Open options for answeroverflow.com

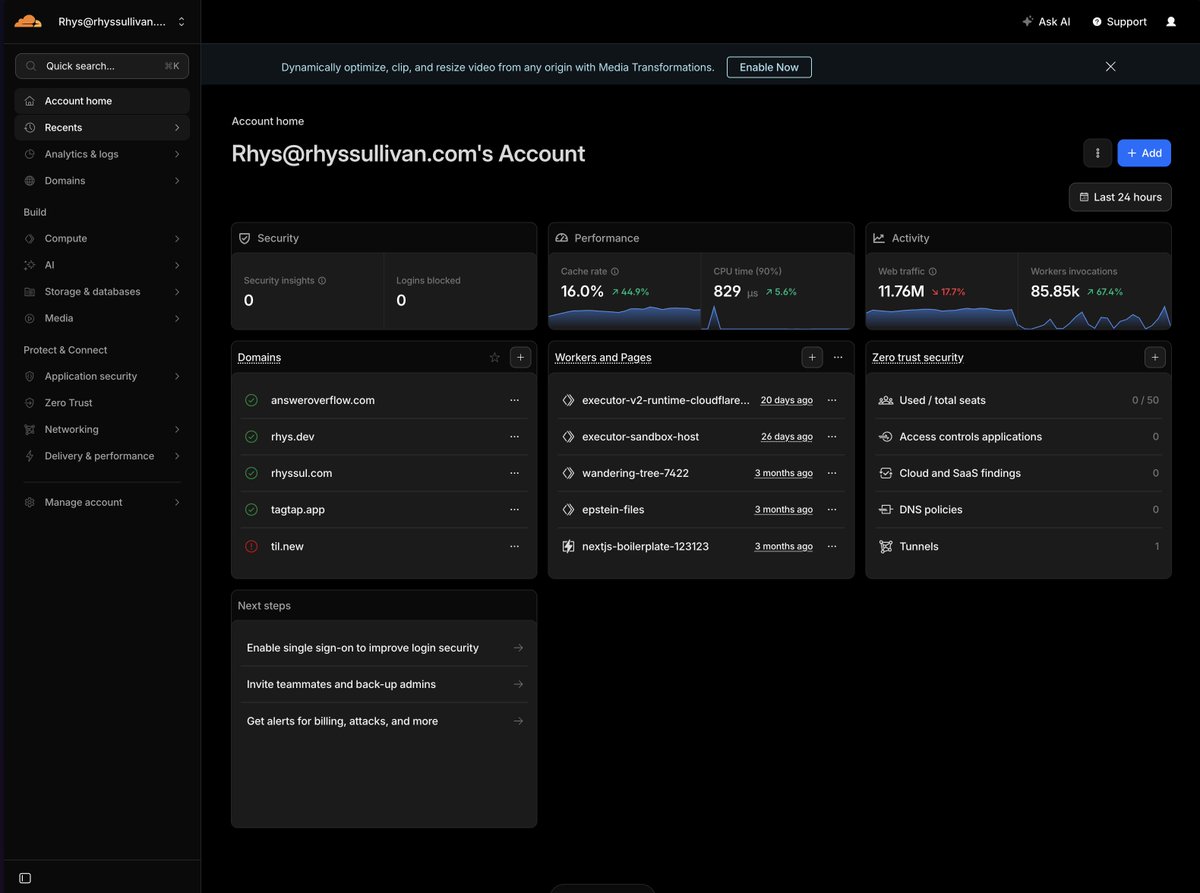point(514,400)
